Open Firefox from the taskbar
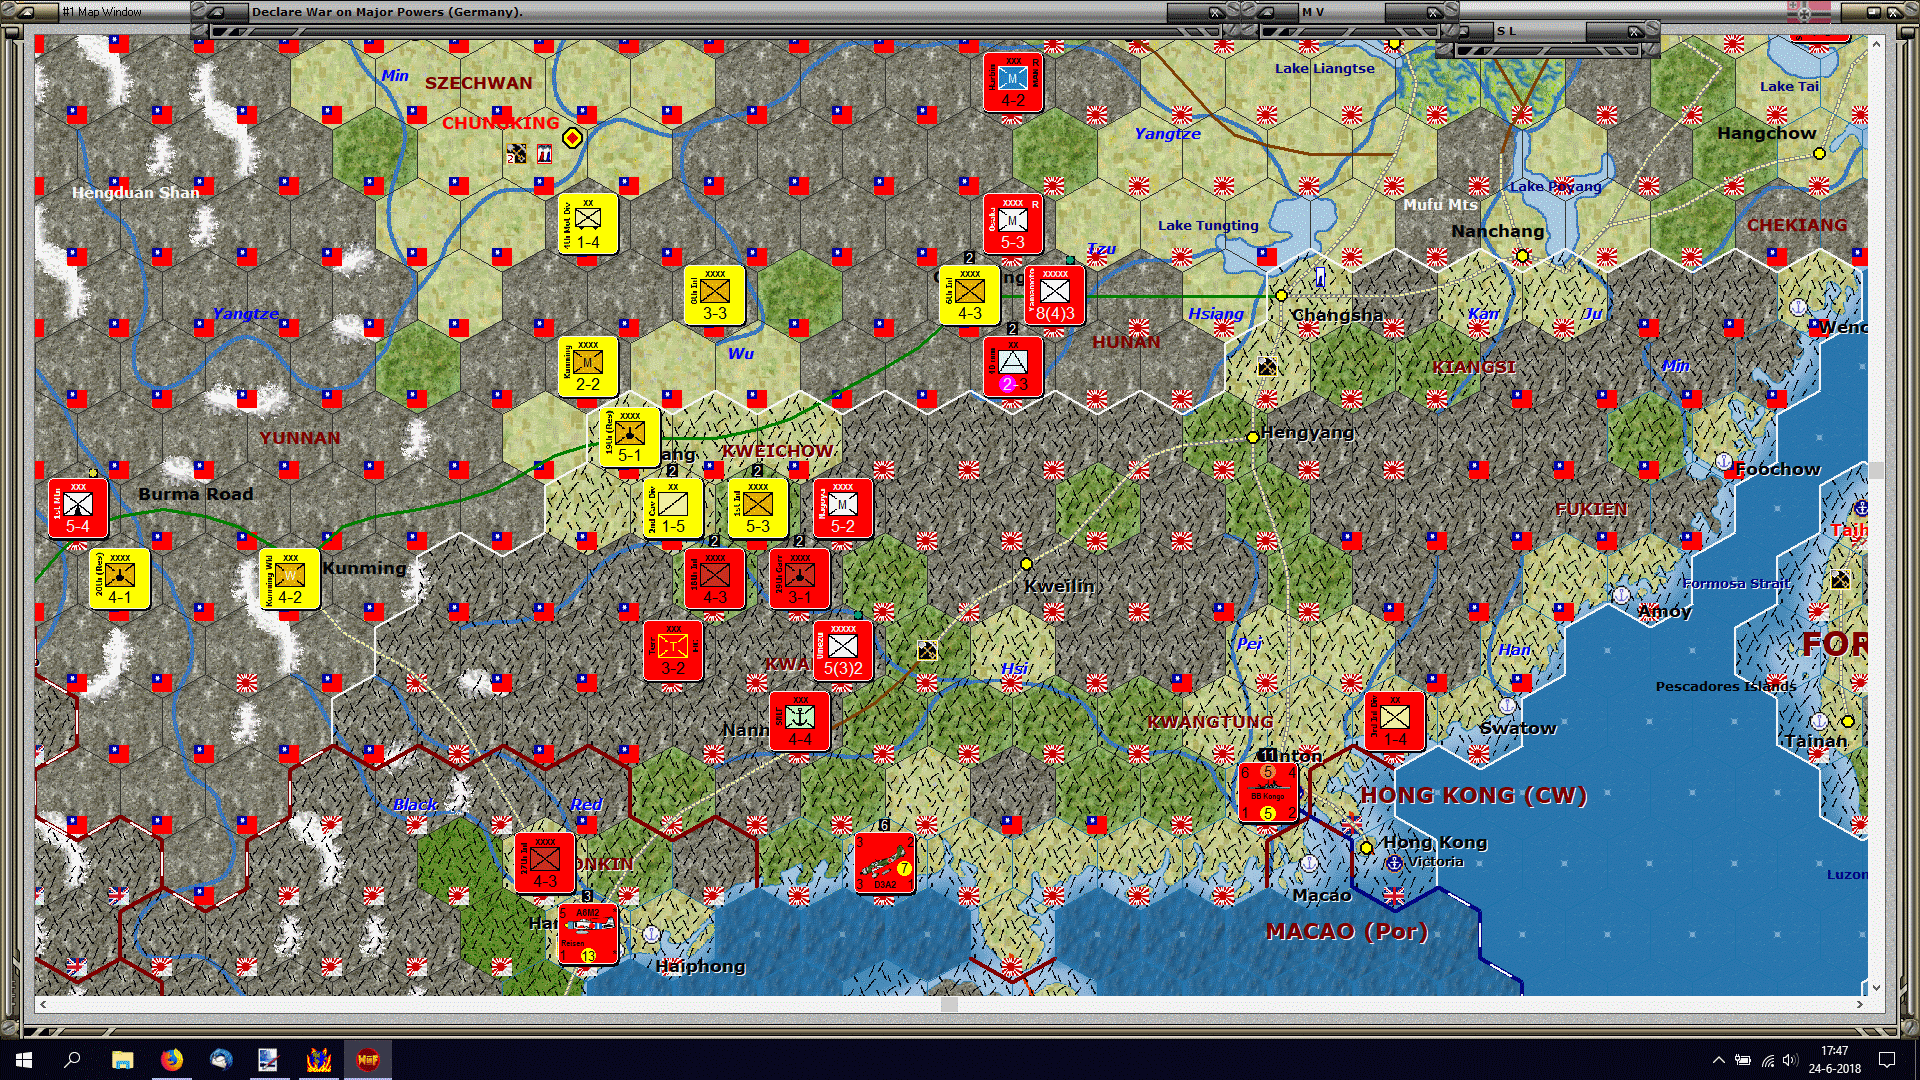Image resolution: width=1920 pixels, height=1080 pixels. click(171, 1059)
